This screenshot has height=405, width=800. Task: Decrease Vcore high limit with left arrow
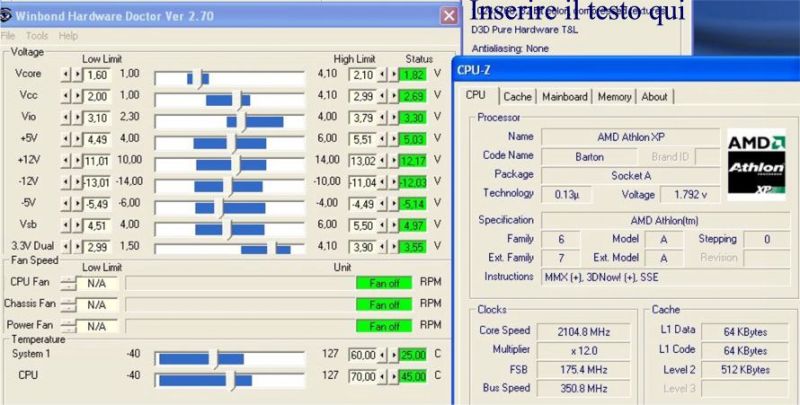tap(382, 75)
